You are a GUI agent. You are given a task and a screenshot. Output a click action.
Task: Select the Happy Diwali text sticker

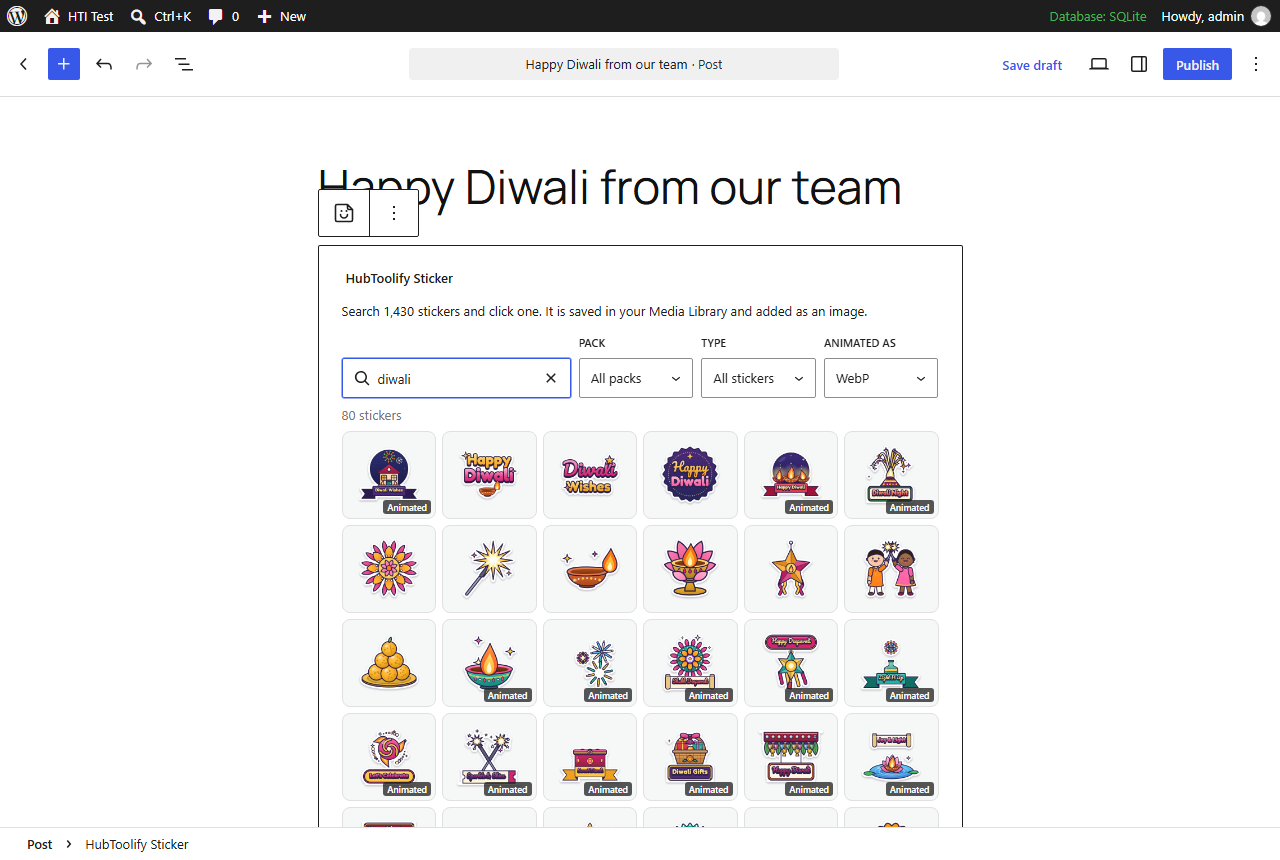tap(489, 475)
